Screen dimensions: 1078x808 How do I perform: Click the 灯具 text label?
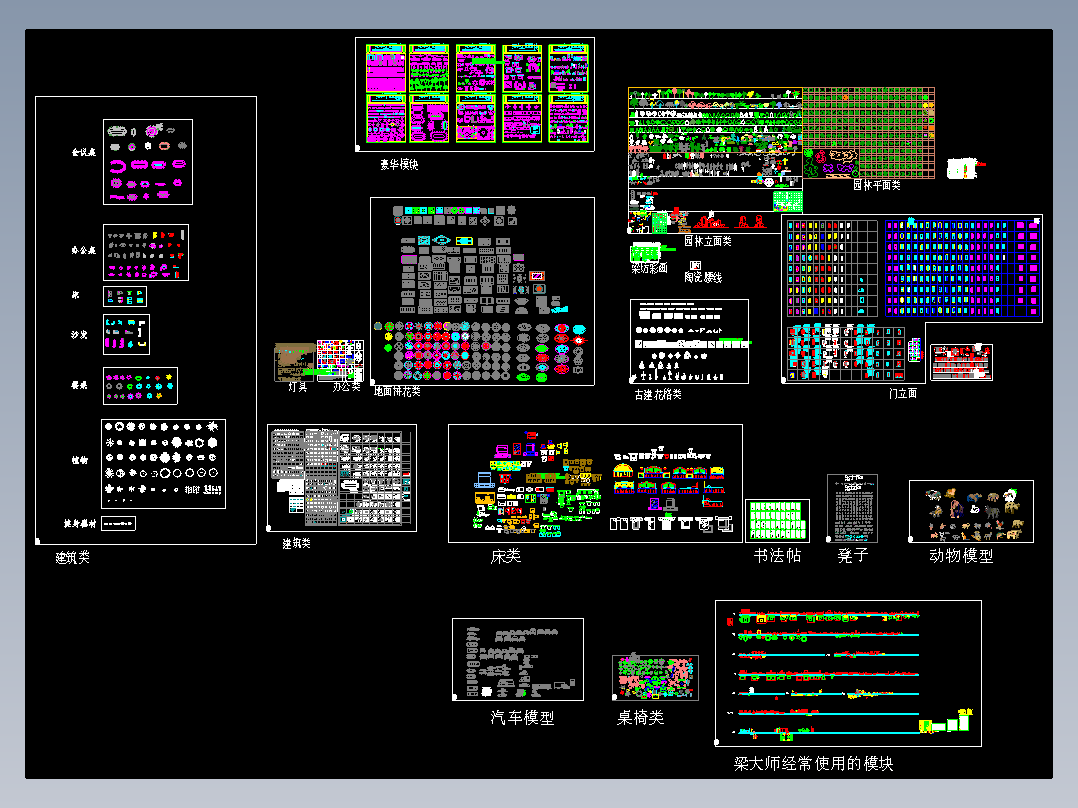point(297,387)
